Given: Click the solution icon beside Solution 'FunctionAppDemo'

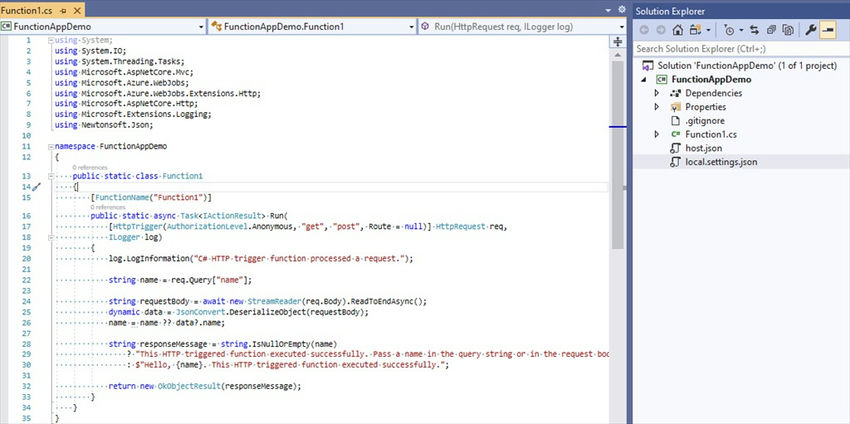Looking at the screenshot, I should coord(648,66).
